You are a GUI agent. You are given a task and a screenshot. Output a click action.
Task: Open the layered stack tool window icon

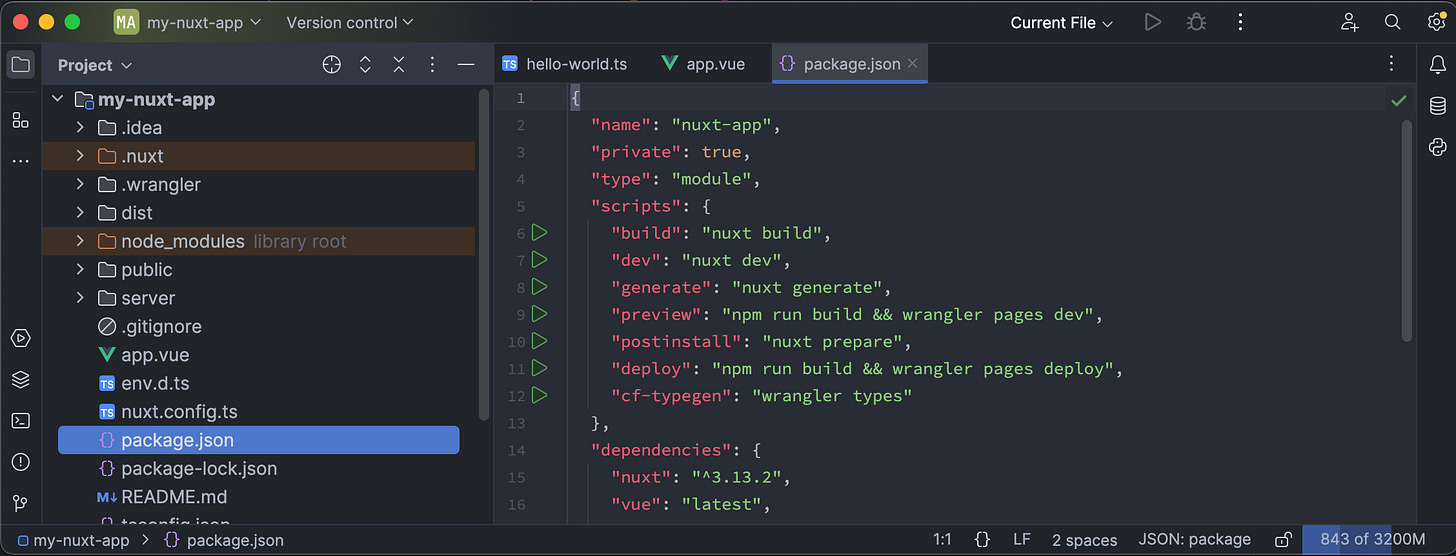pyautogui.click(x=20, y=380)
